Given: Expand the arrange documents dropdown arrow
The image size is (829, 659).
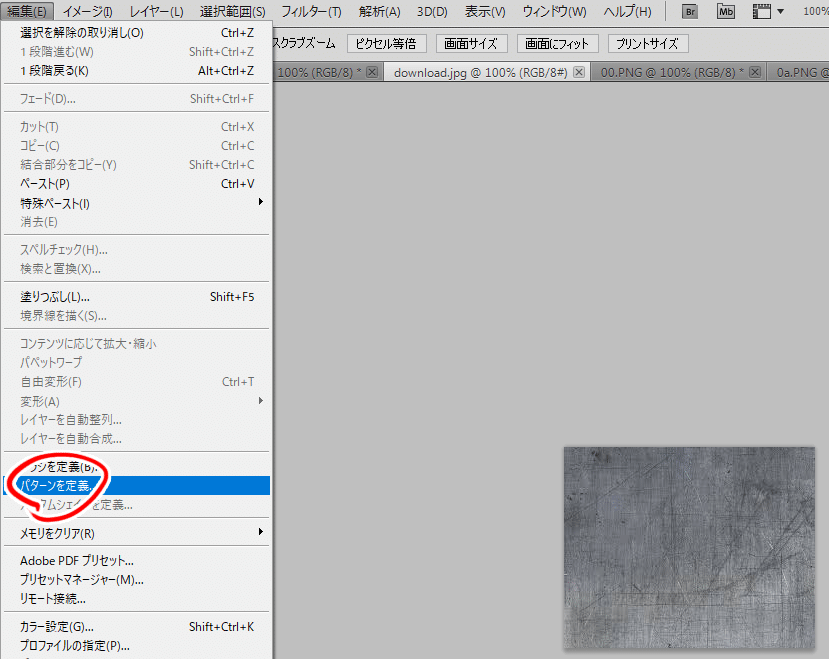Looking at the screenshot, I should pyautogui.click(x=780, y=12).
